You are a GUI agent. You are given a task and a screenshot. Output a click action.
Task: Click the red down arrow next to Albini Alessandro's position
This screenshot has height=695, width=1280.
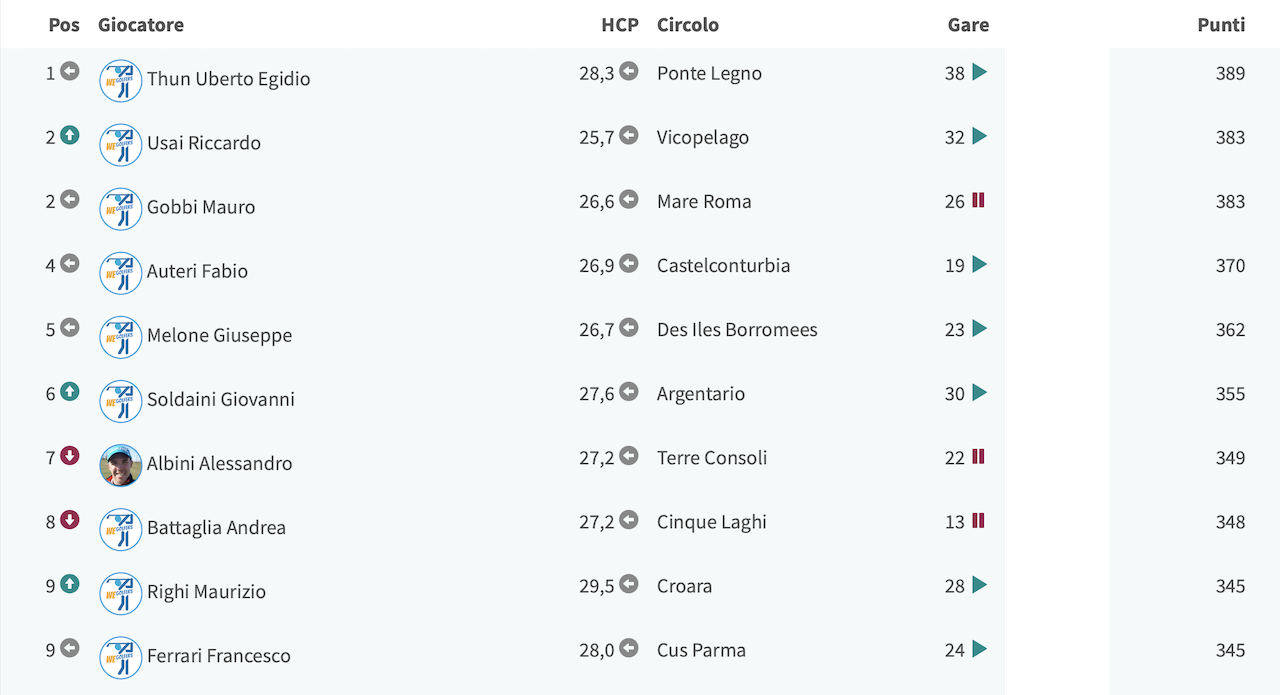pos(69,456)
